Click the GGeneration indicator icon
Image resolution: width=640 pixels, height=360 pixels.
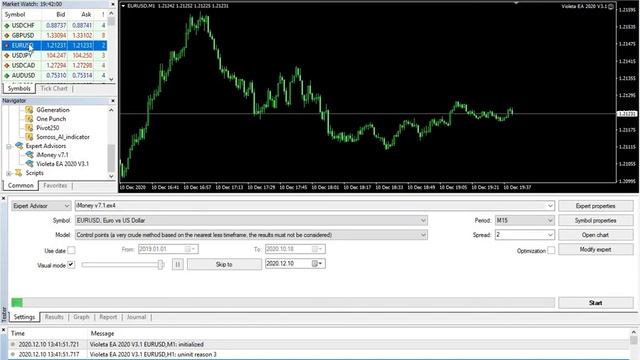click(29, 110)
